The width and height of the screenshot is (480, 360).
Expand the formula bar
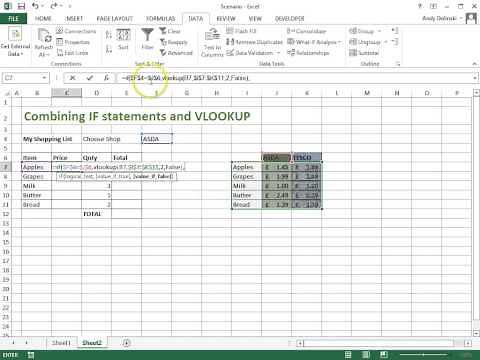pos(475,78)
